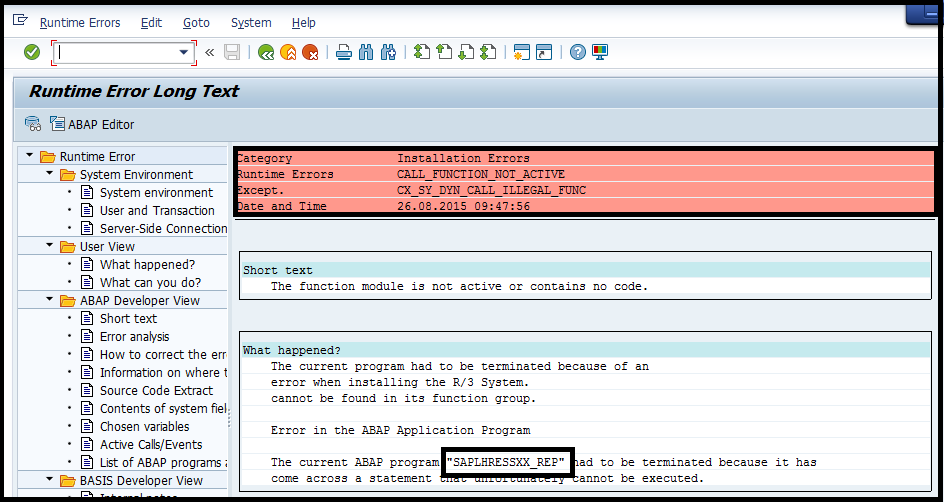
Task: Click the System Environment folder label
Action: click(x=137, y=175)
